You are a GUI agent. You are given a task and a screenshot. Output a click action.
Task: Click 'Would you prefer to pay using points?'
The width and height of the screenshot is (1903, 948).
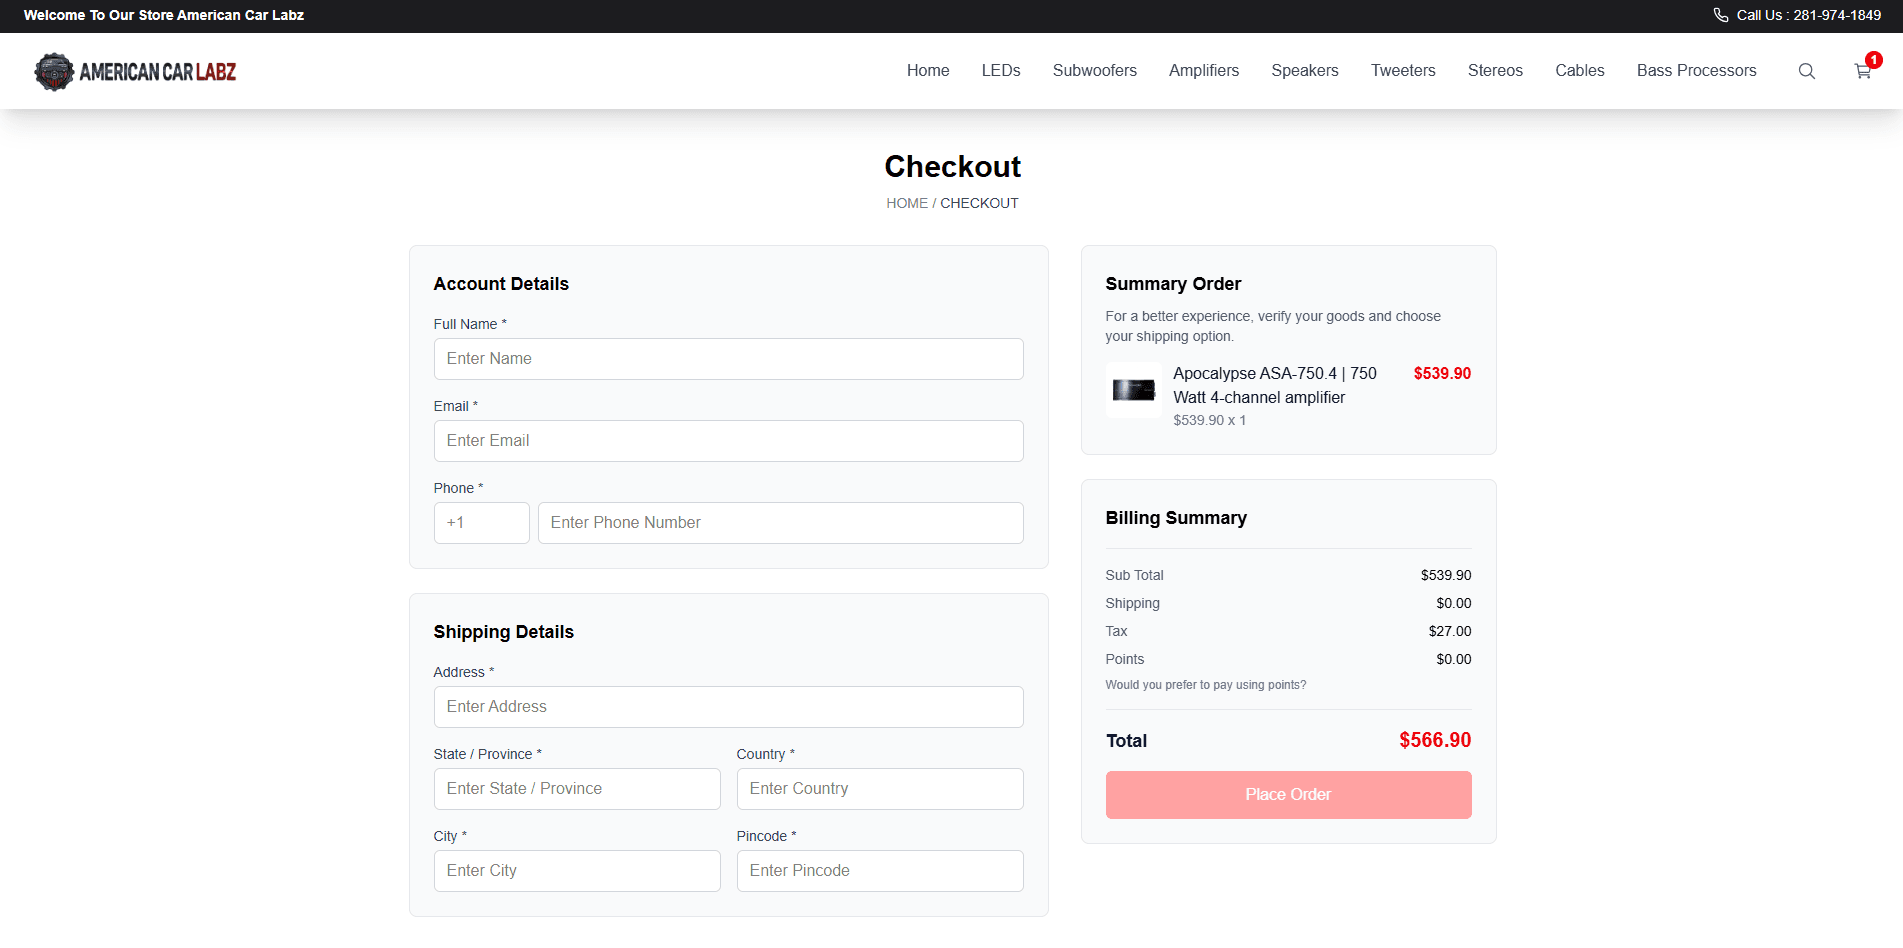click(x=1206, y=685)
